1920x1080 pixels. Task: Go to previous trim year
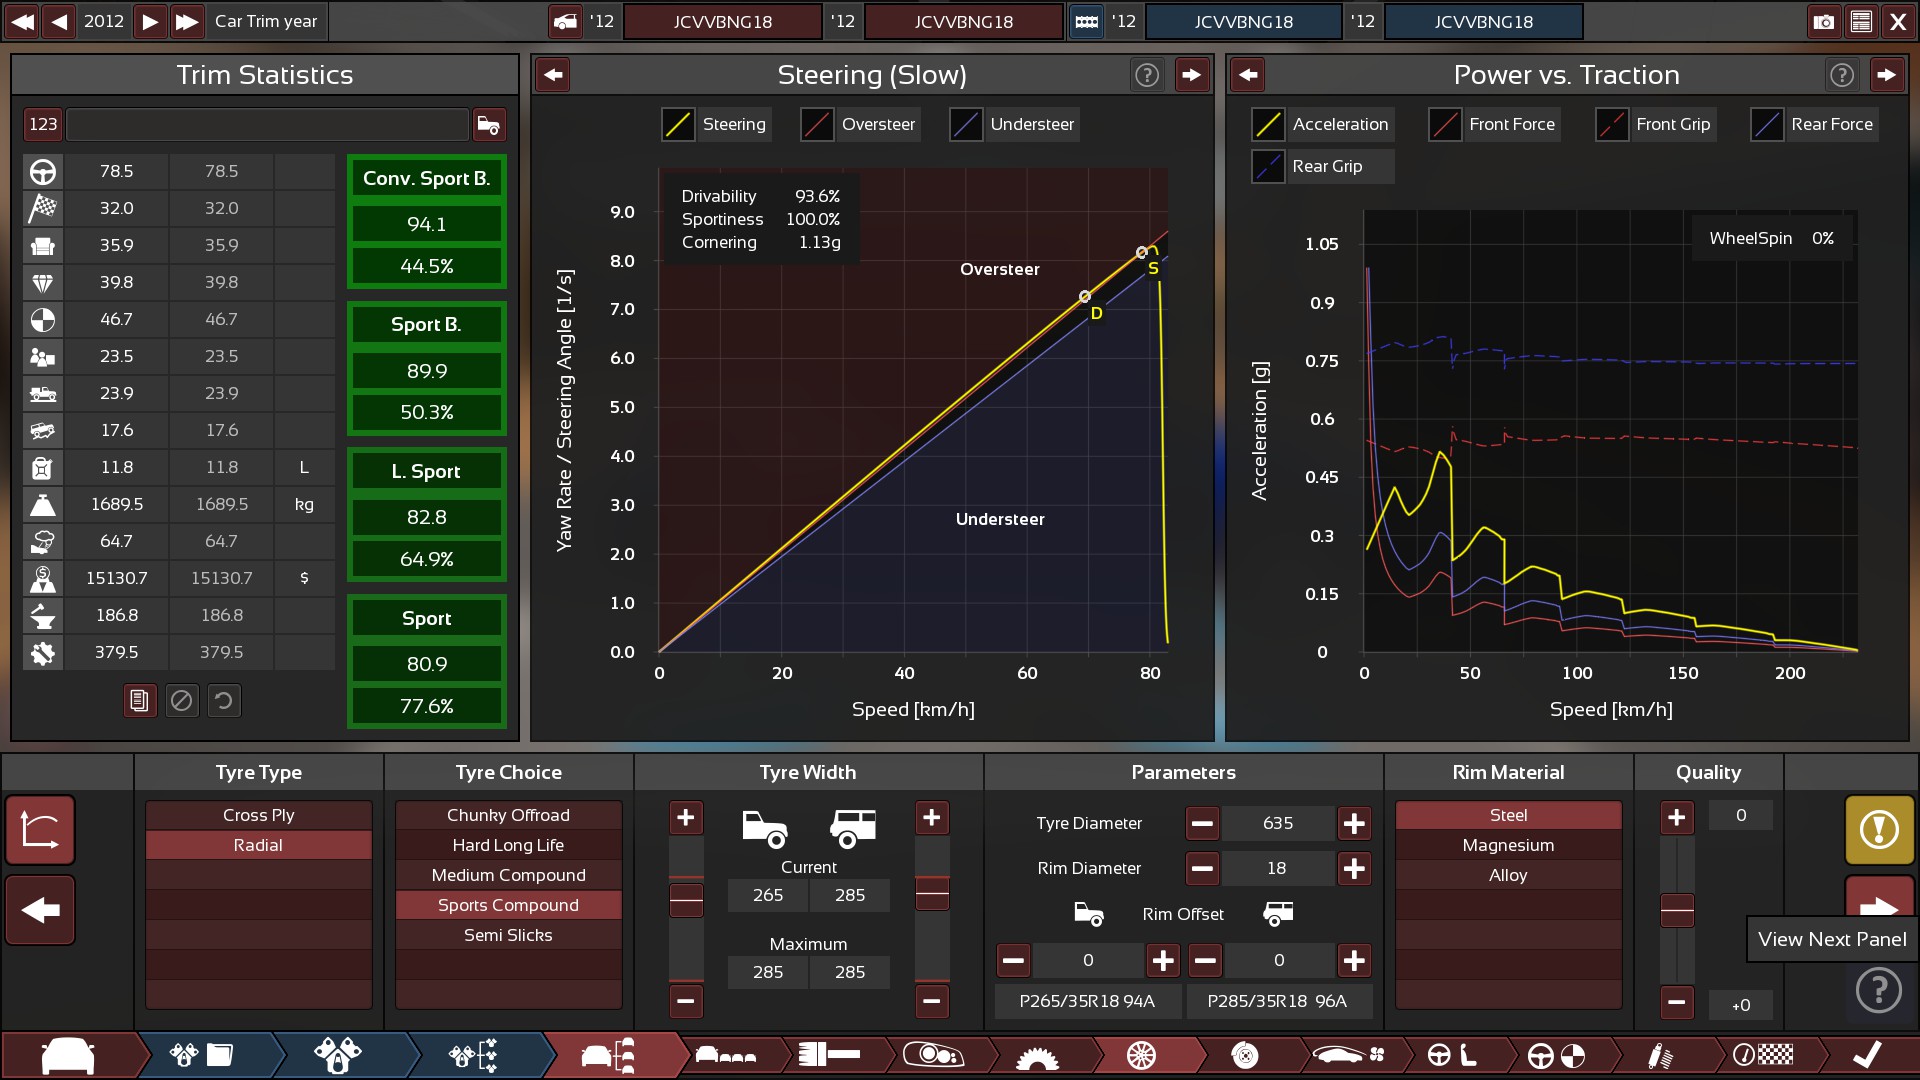(x=60, y=21)
